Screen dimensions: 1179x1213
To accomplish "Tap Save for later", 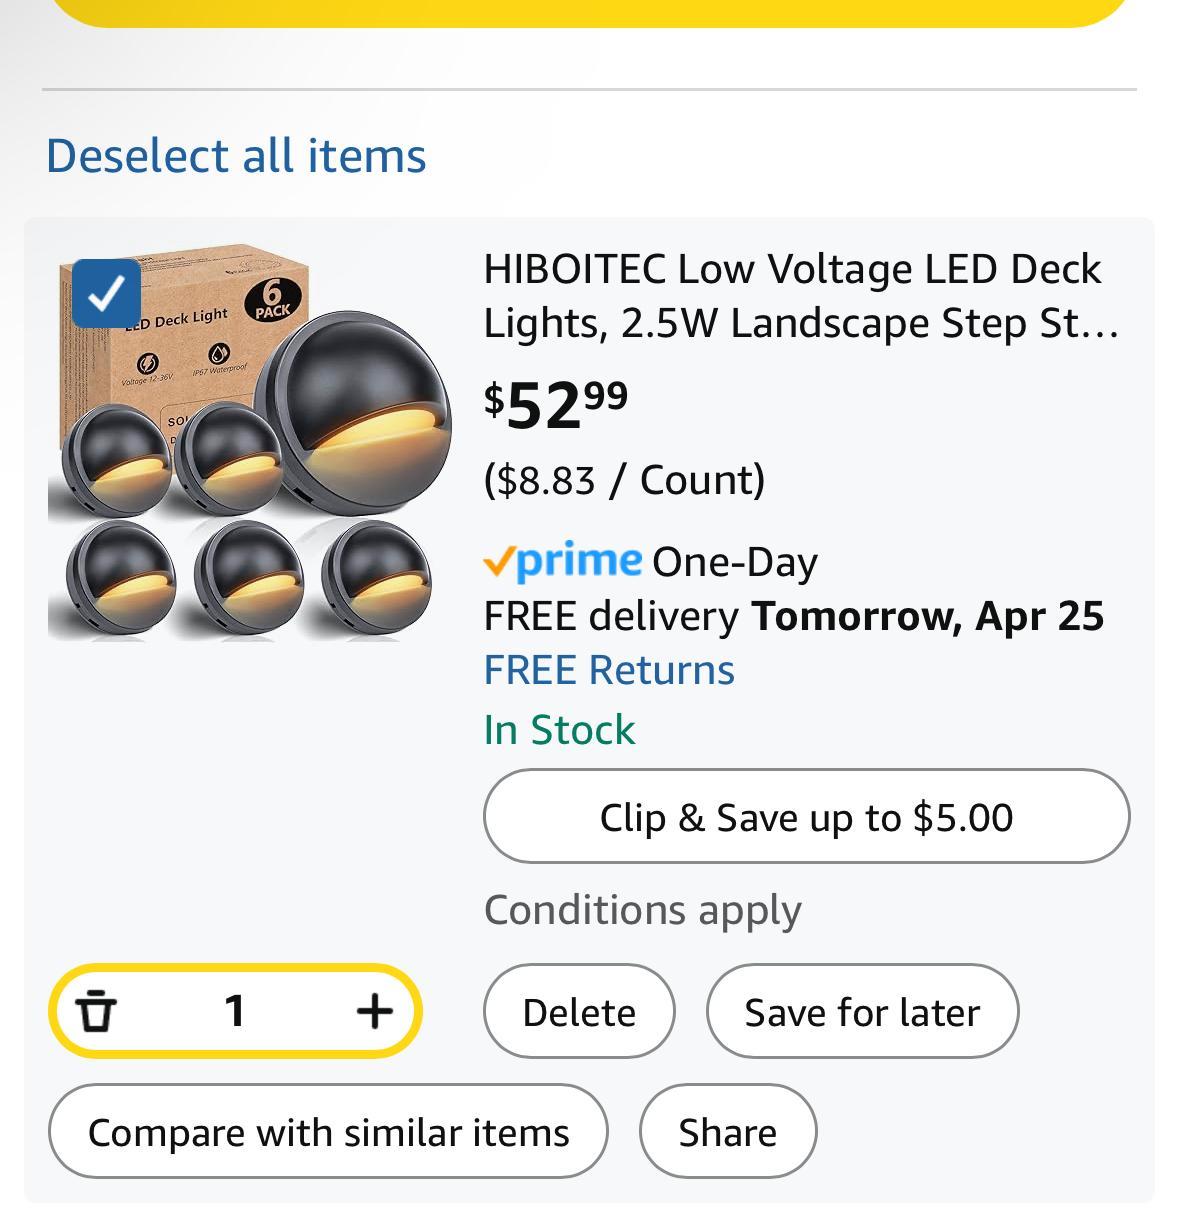I will pyautogui.click(x=862, y=1011).
